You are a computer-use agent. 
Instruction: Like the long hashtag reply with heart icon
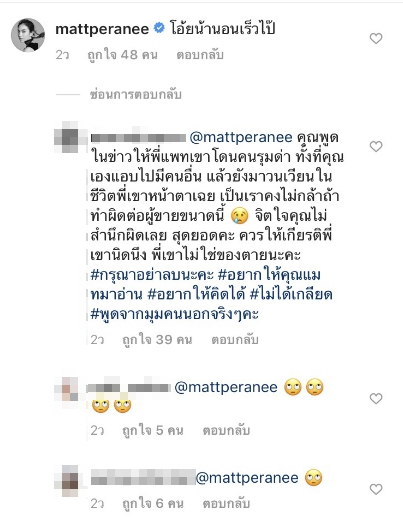(x=376, y=147)
